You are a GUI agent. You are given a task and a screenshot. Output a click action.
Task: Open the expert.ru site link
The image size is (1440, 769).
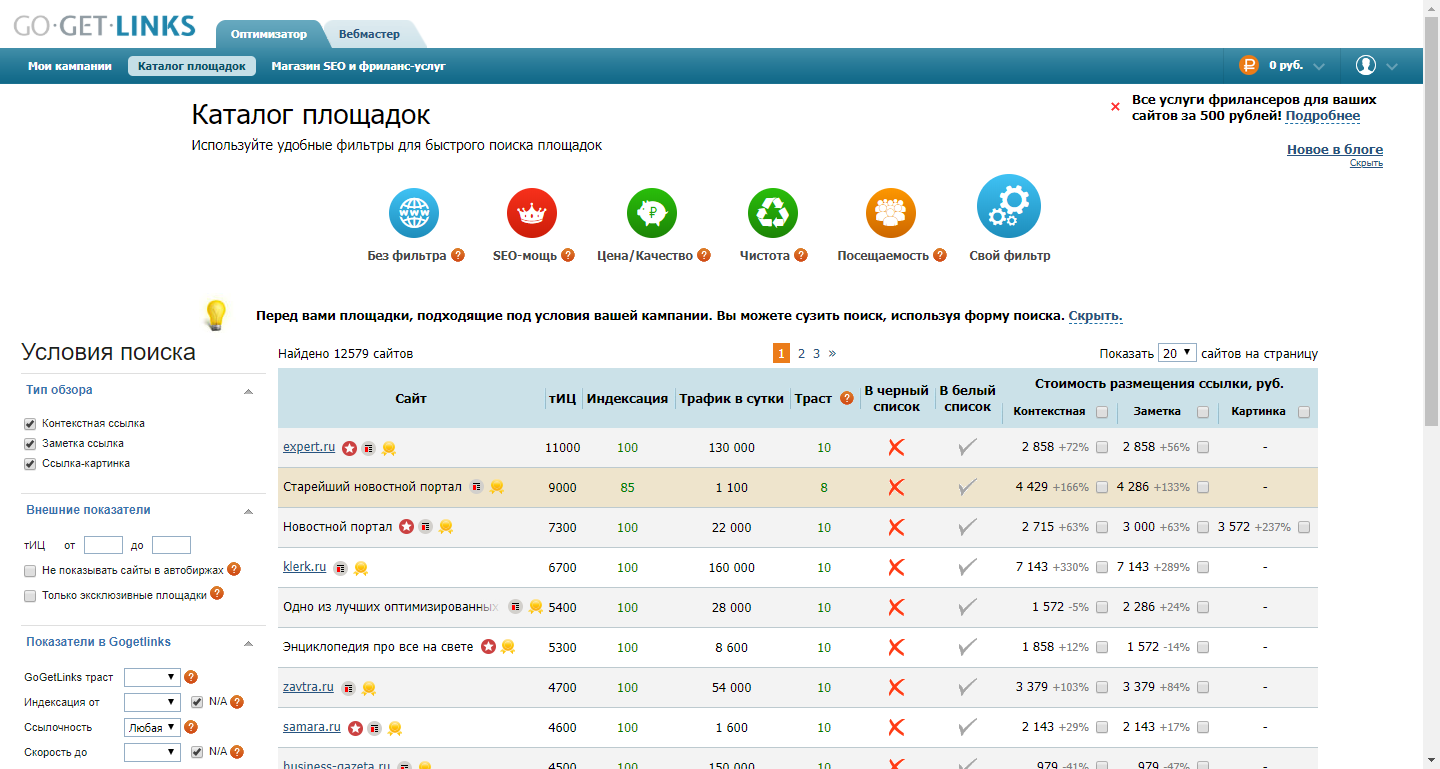tap(309, 447)
